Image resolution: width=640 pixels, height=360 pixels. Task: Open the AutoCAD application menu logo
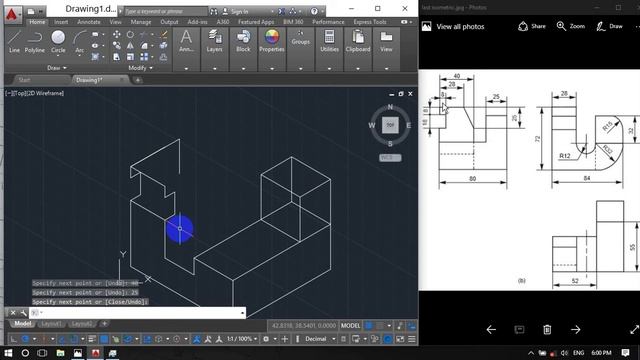tap(12, 14)
